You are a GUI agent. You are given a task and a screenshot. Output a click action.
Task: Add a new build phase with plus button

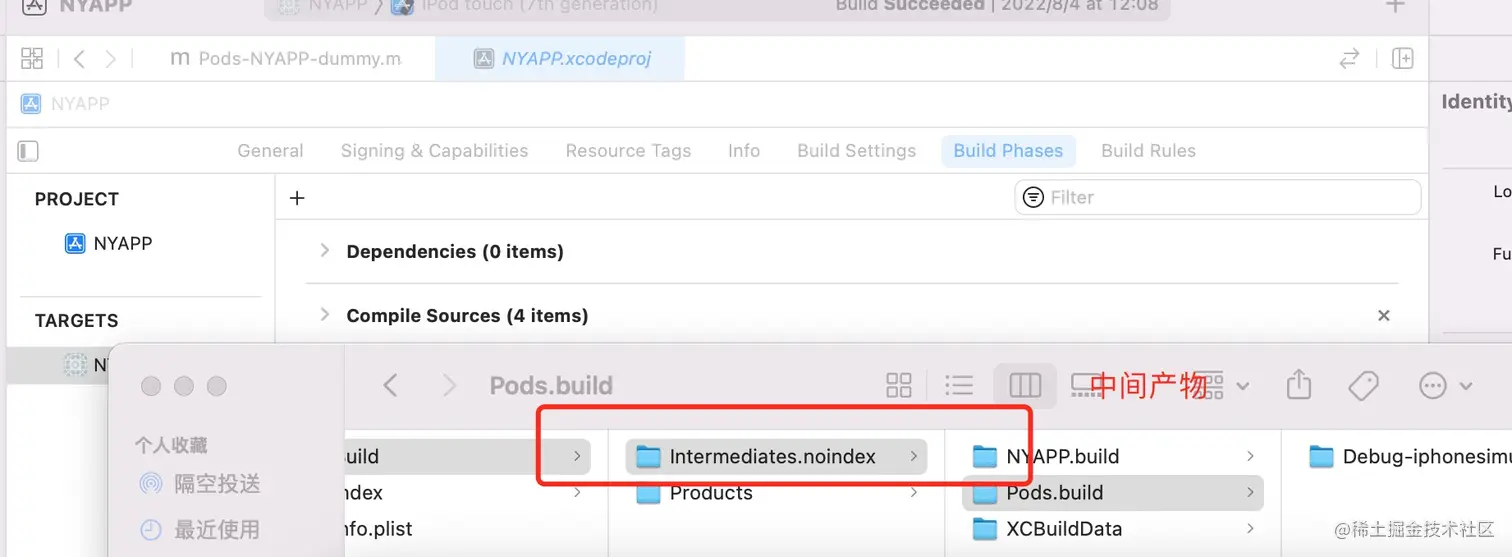point(297,198)
